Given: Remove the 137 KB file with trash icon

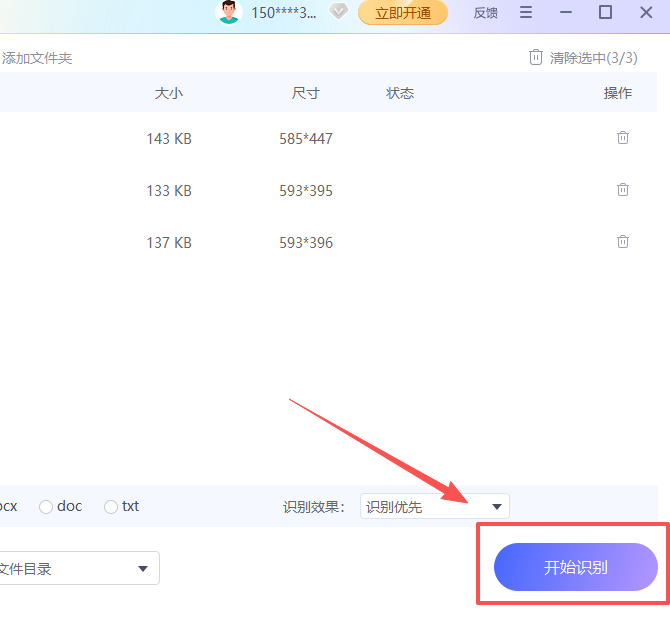Looking at the screenshot, I should coord(623,242).
